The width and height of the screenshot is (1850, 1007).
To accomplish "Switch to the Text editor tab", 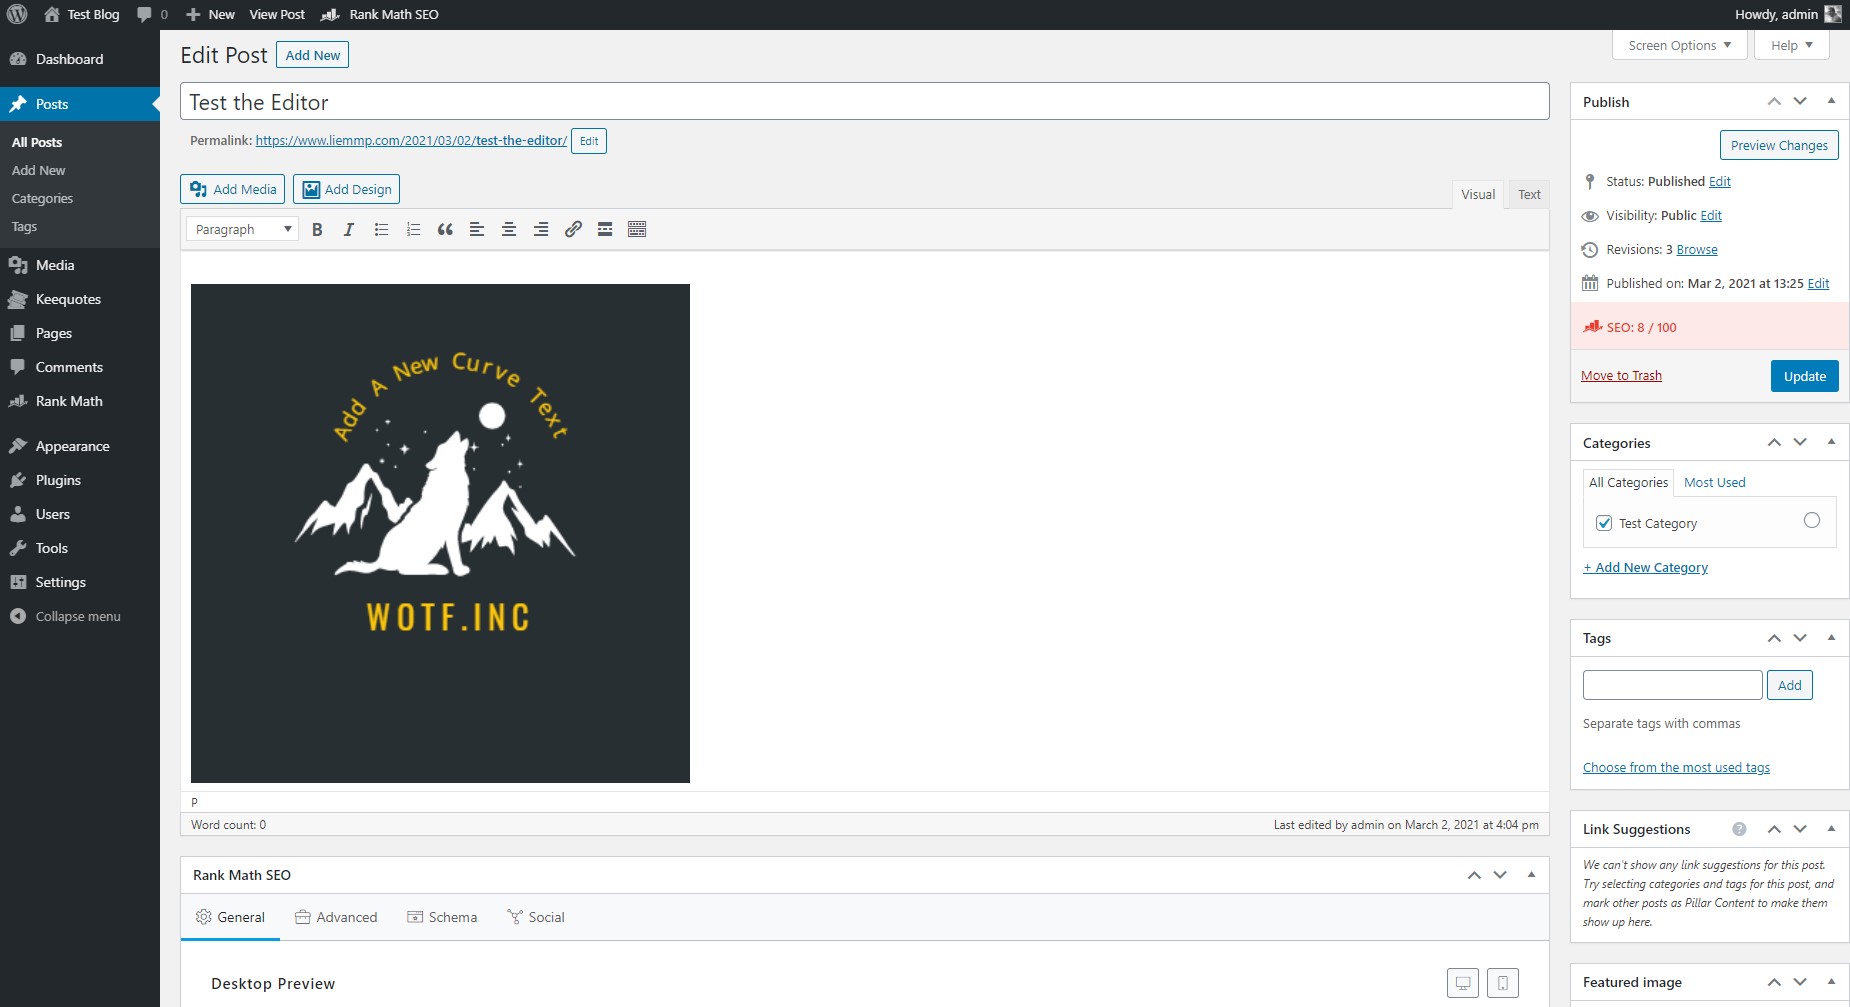I will pos(1529,194).
